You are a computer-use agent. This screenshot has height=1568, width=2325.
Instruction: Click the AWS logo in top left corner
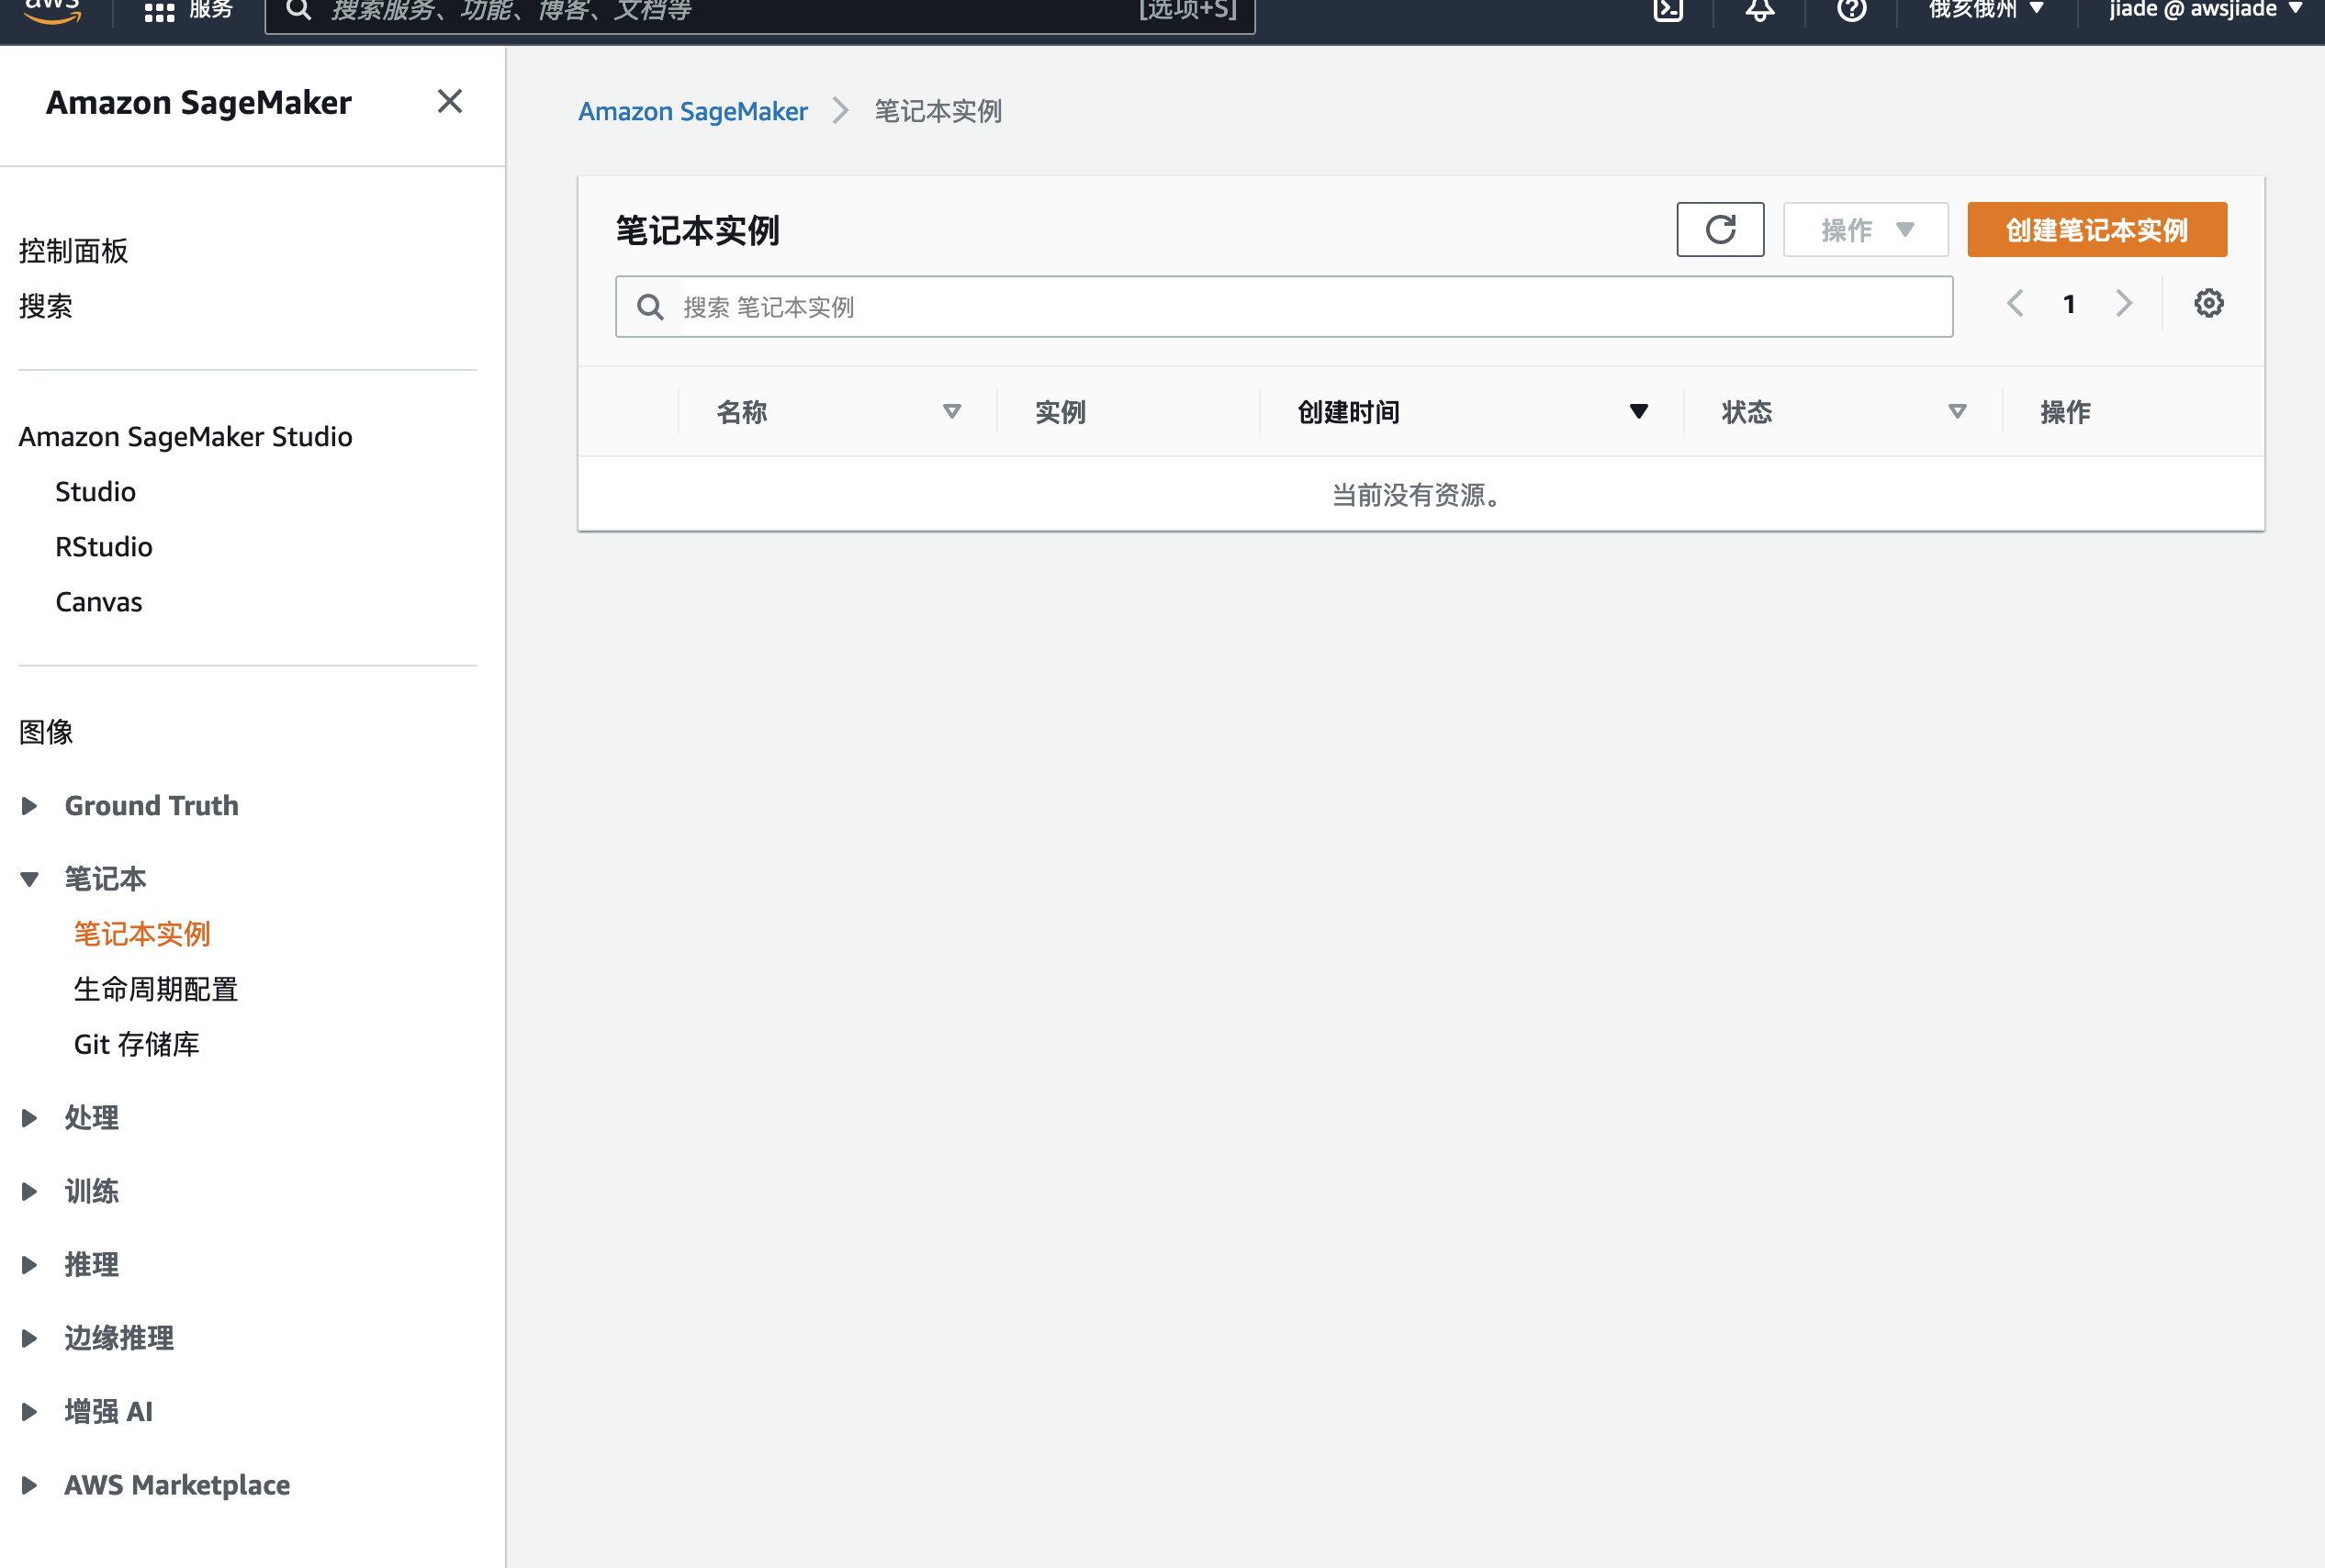coord(53,10)
